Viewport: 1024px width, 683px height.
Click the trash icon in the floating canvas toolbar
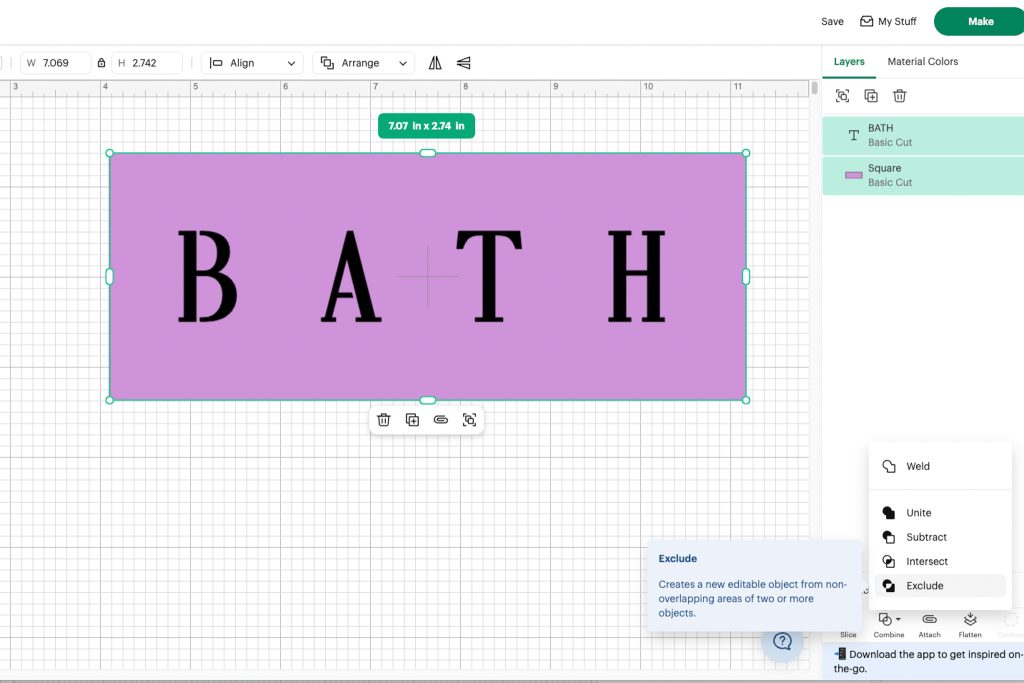(384, 419)
